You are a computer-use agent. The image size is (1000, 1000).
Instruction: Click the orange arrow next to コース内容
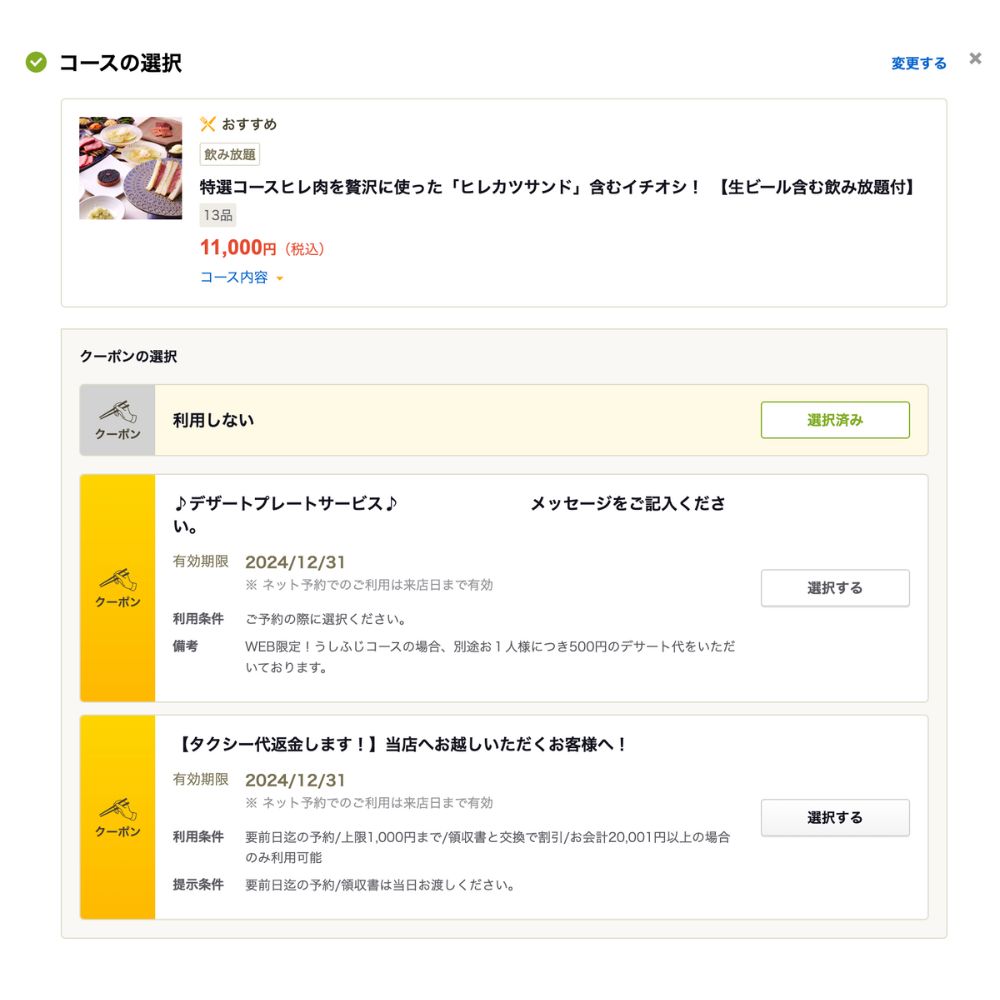(280, 279)
